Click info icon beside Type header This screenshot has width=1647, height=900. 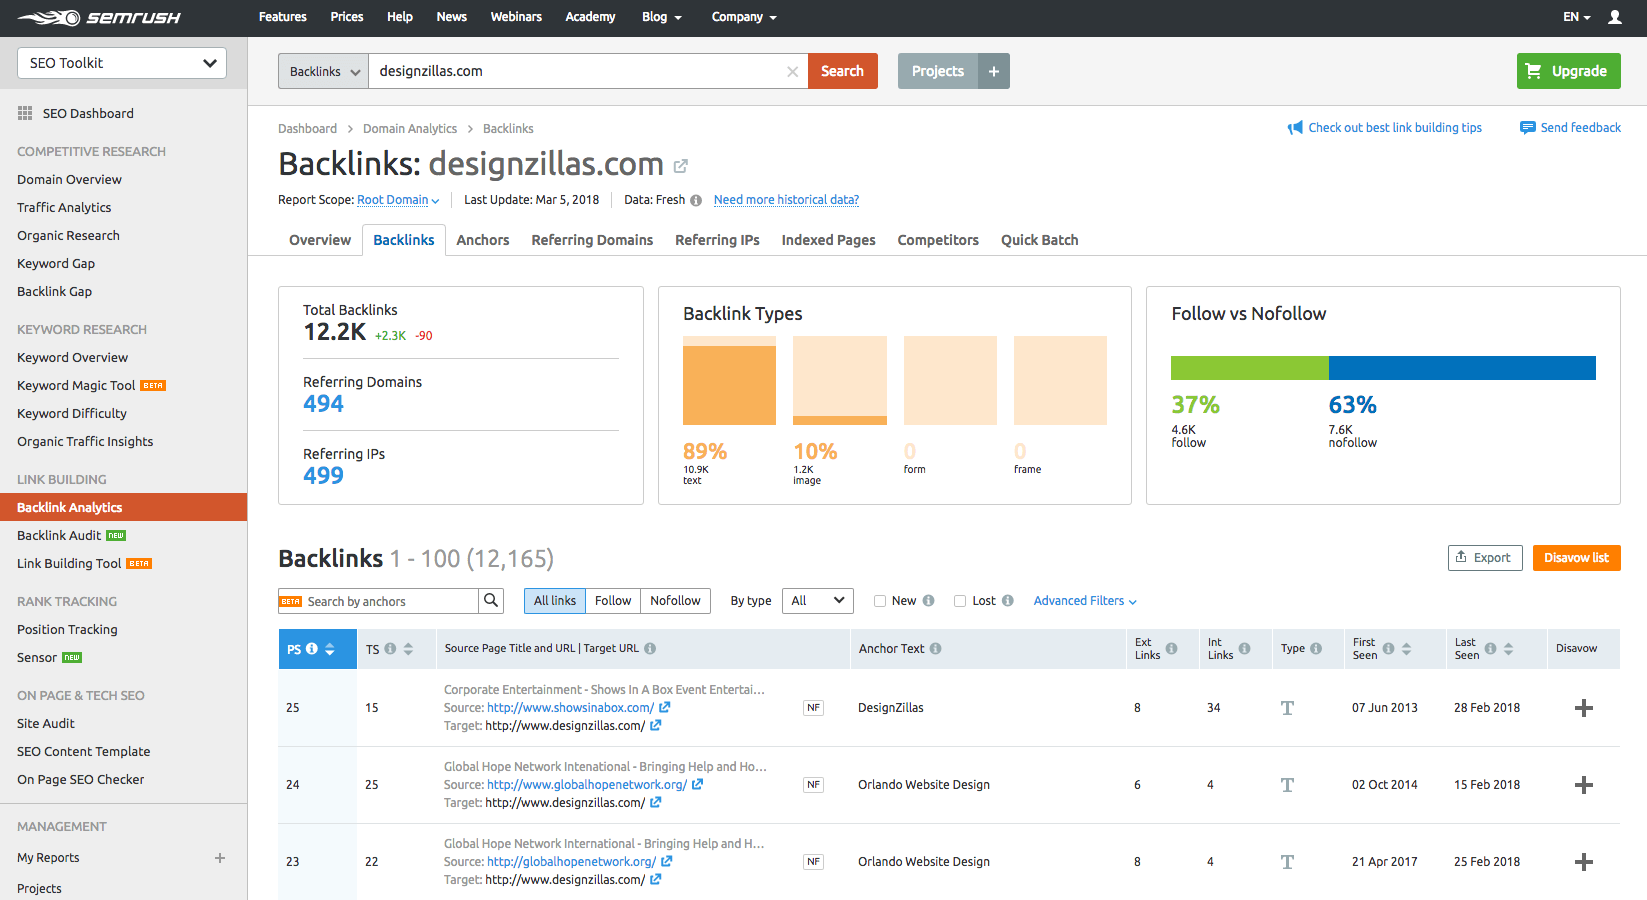tap(1316, 649)
